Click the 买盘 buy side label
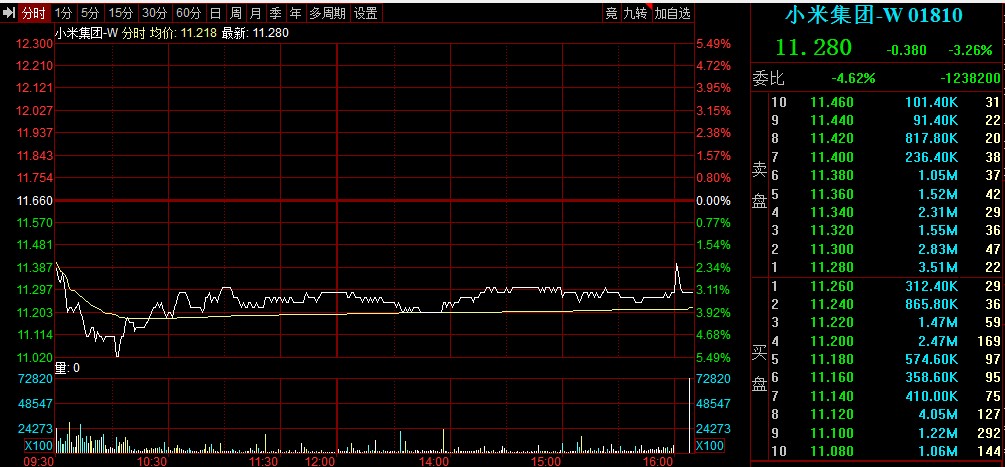Image resolution: width=1005 pixels, height=467 pixels. tap(760, 368)
